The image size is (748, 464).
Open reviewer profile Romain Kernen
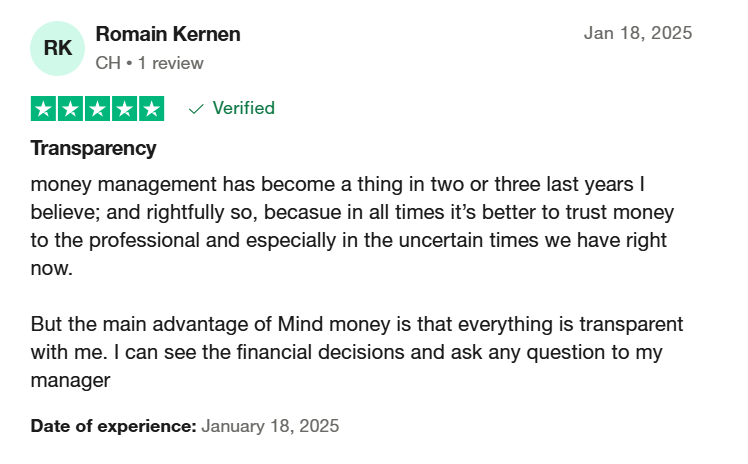[168, 34]
